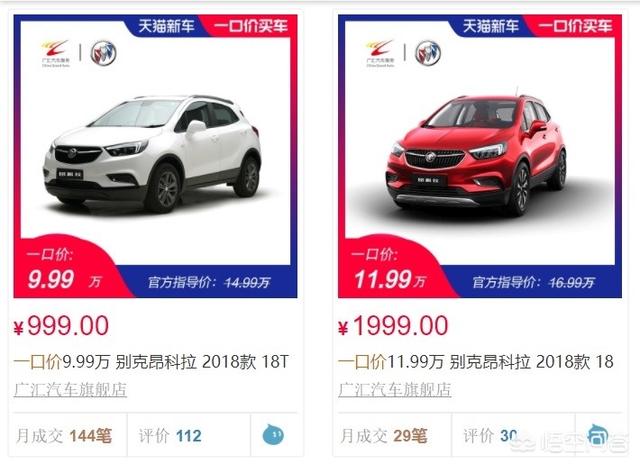Click the 月成交 144笔 sales count

pyautogui.click(x=64, y=436)
